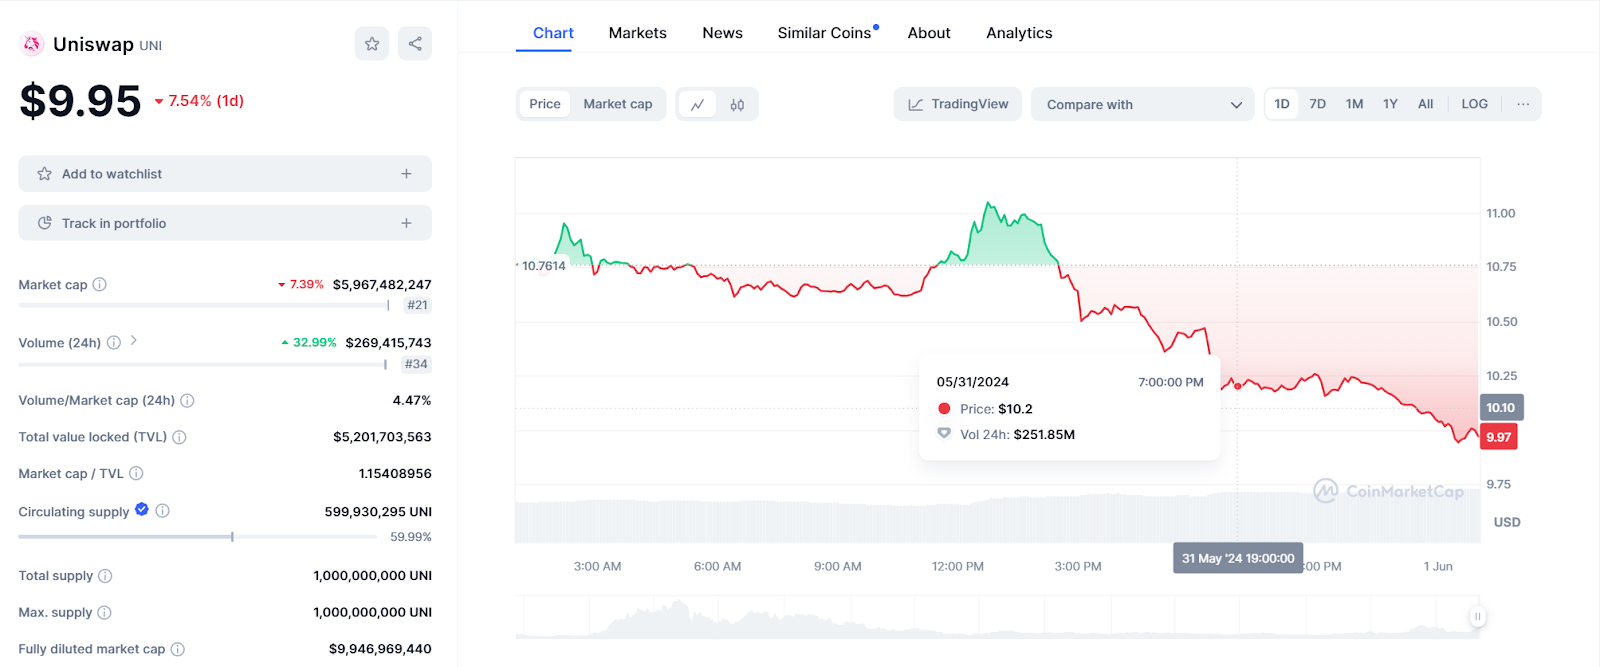
Task: Click the mini volume timeline range selector
Action: pyautogui.click(x=999, y=617)
